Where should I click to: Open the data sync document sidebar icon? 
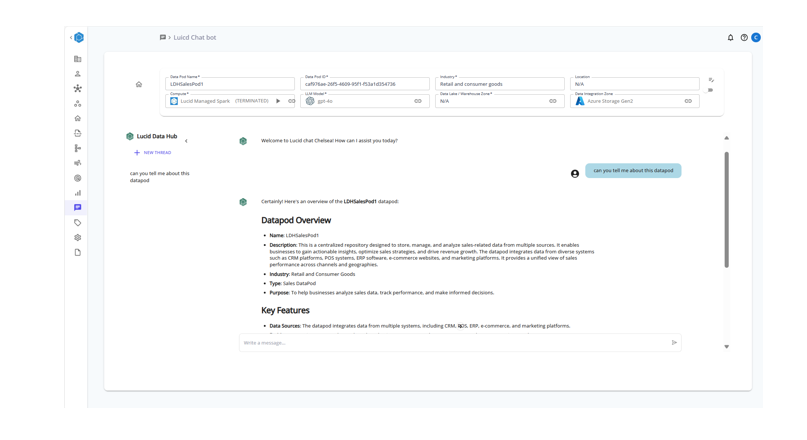tap(78, 133)
